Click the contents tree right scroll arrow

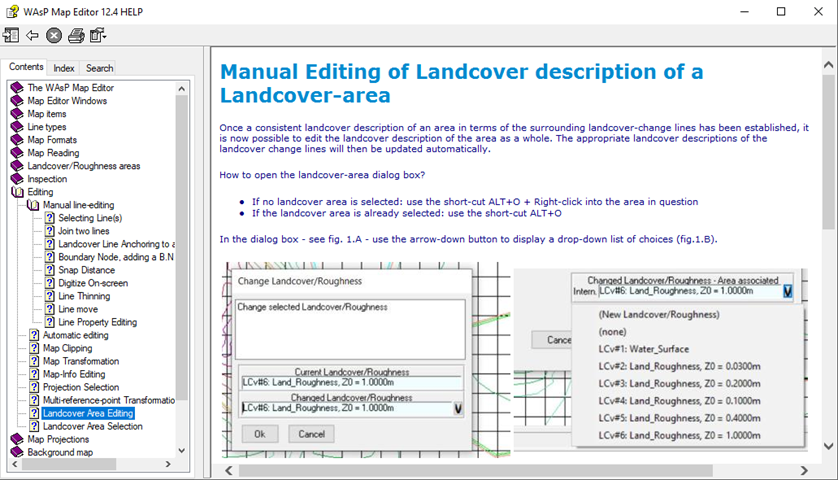[168, 464]
